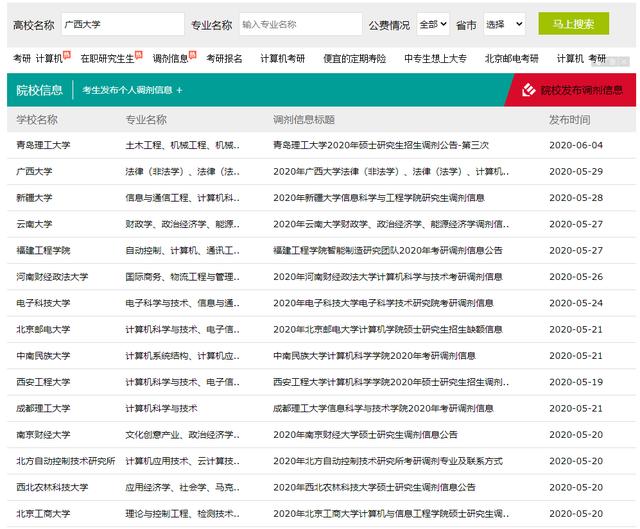Click 文化创意产业、政治经济学.. major cell
640x529 pixels.
point(182,435)
